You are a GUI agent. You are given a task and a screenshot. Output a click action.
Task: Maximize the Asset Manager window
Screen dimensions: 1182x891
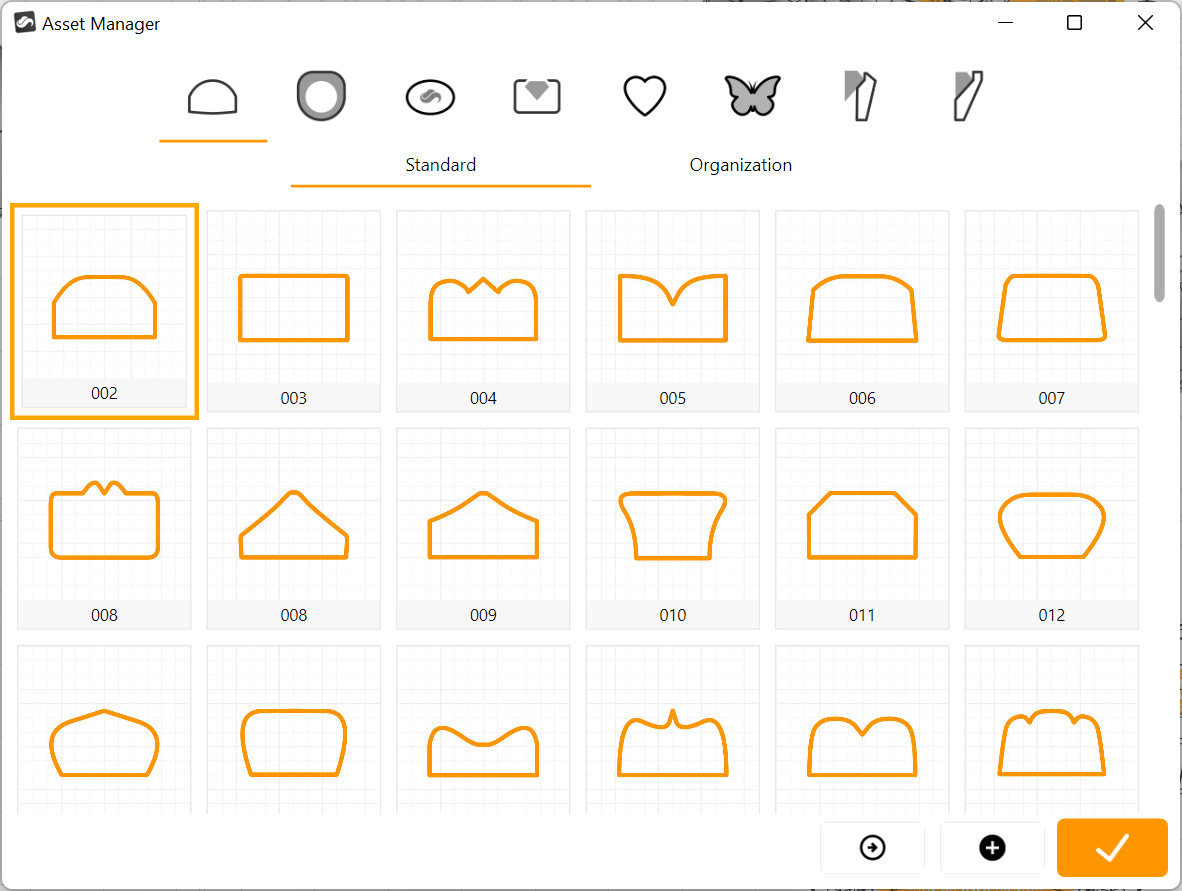tap(1074, 23)
